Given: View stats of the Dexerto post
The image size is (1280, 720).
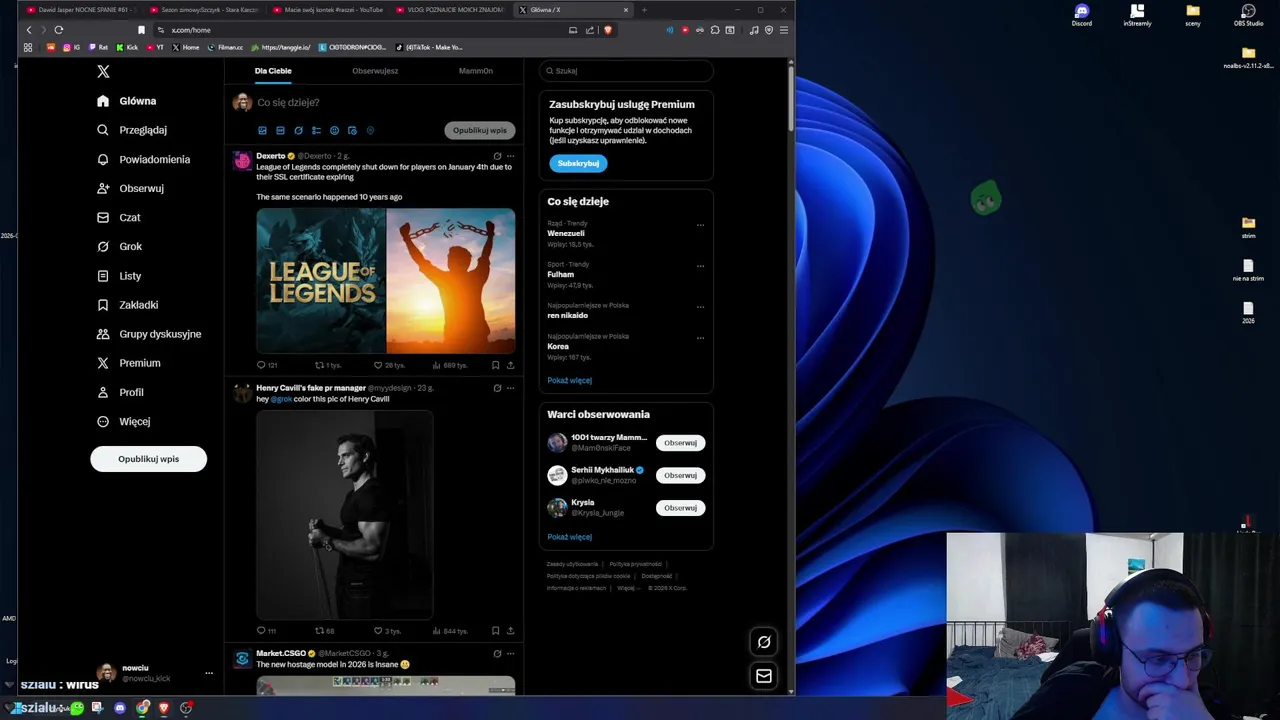Looking at the screenshot, I should click(x=450, y=365).
